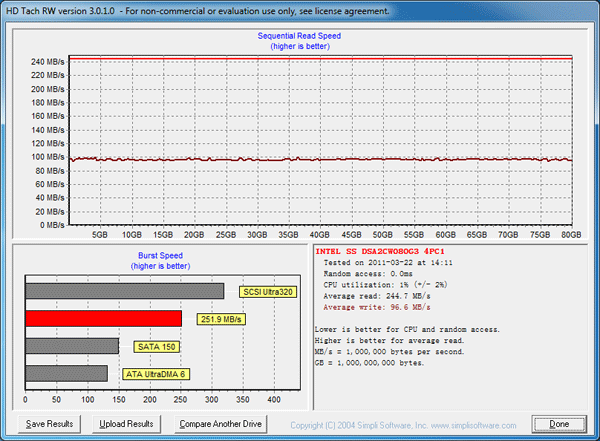The width and height of the screenshot is (600, 441).
Task: Select the gray SATA 150 bar
Action: [x=71, y=346]
